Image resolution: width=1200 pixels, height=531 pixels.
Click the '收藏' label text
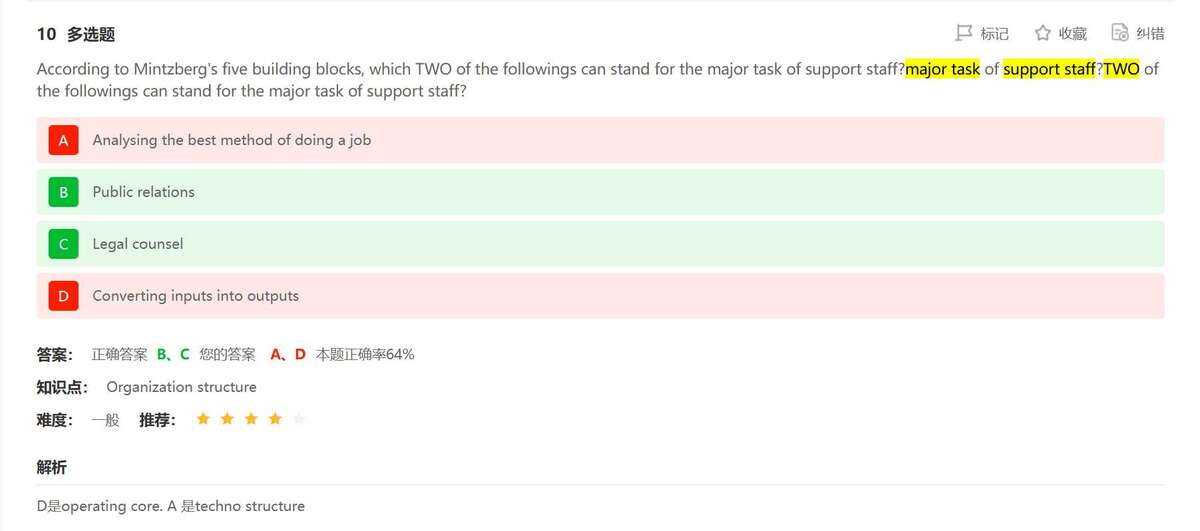pos(1072,34)
